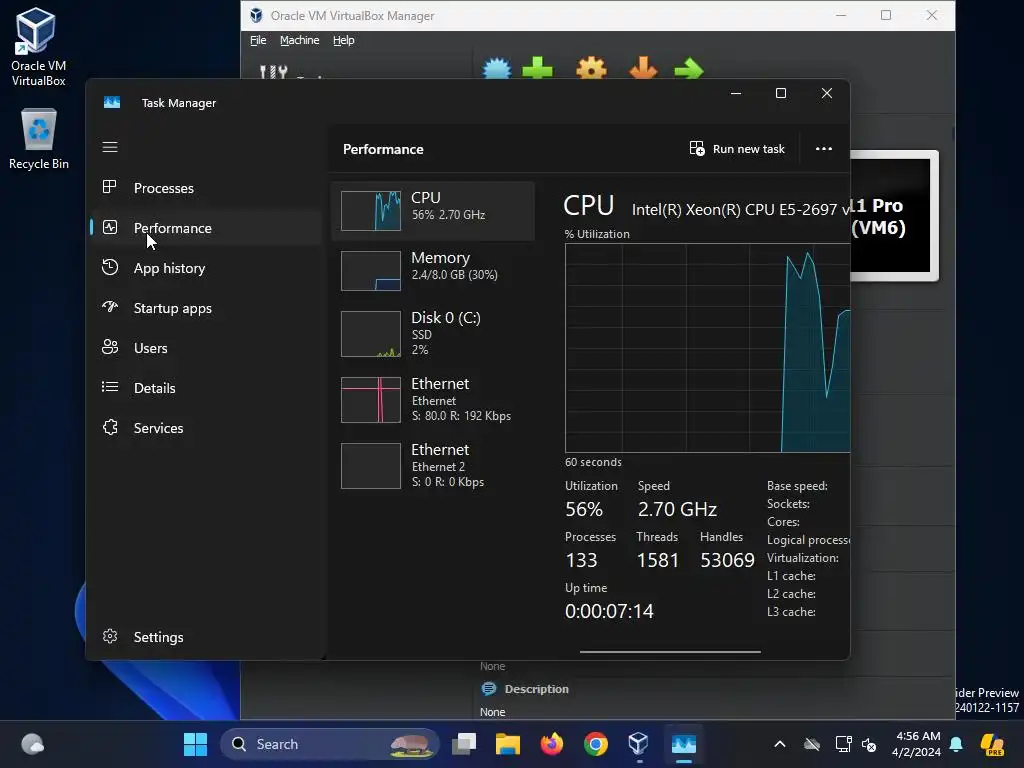This screenshot has height=768, width=1024.
Task: Select Ethernet 2 performance item
Action: click(x=433, y=466)
